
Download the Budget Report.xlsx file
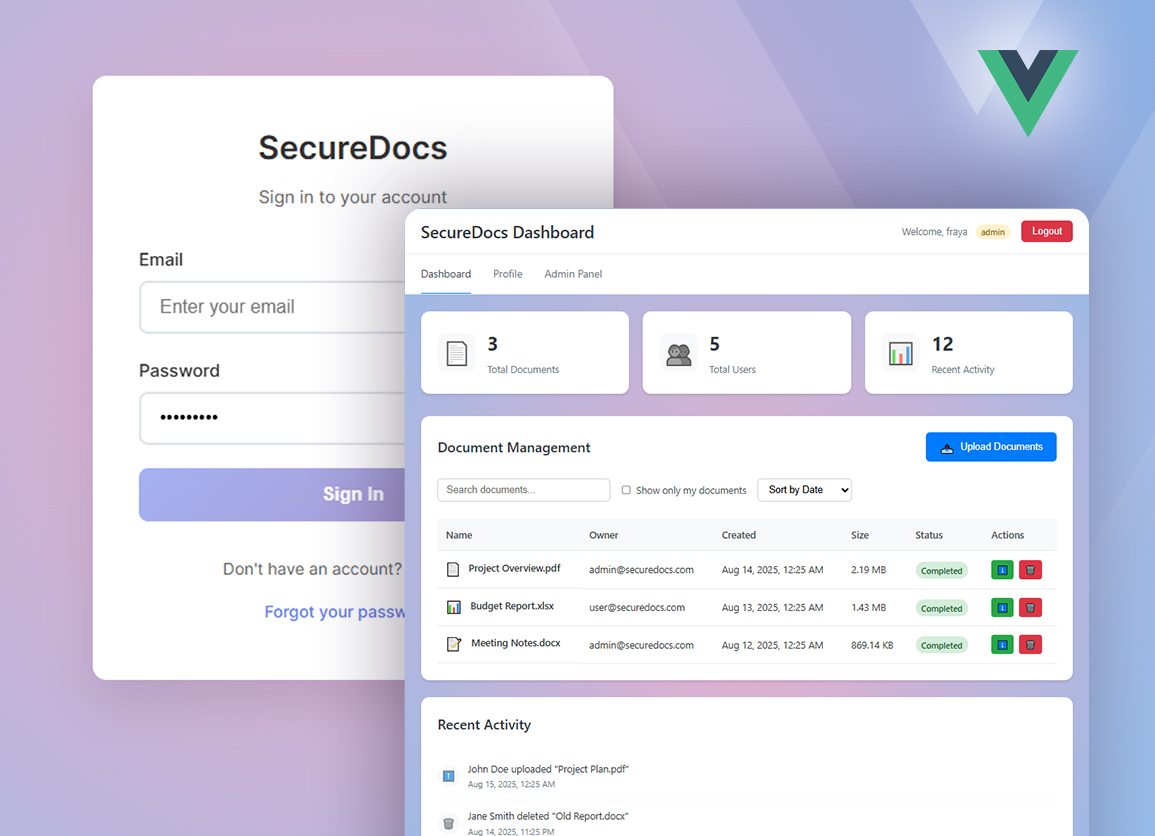pyautogui.click(x=1002, y=607)
